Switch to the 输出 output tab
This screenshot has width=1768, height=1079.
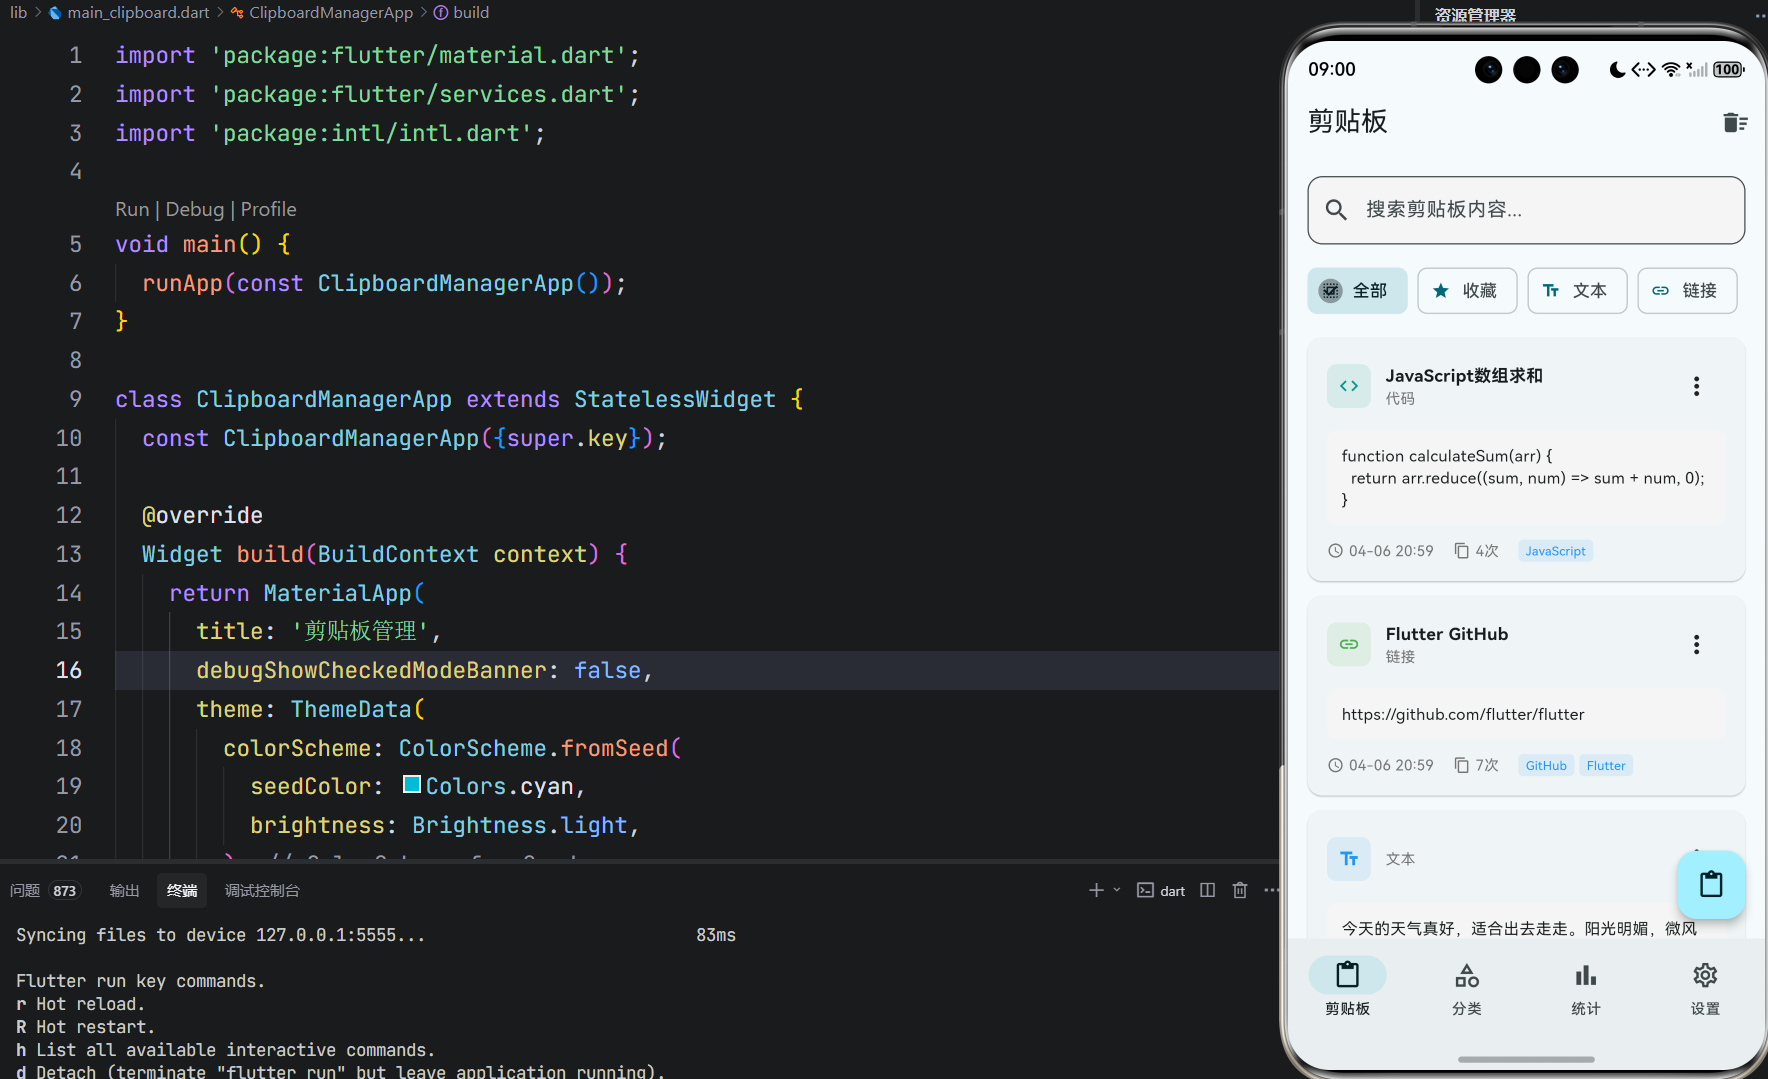(x=124, y=890)
